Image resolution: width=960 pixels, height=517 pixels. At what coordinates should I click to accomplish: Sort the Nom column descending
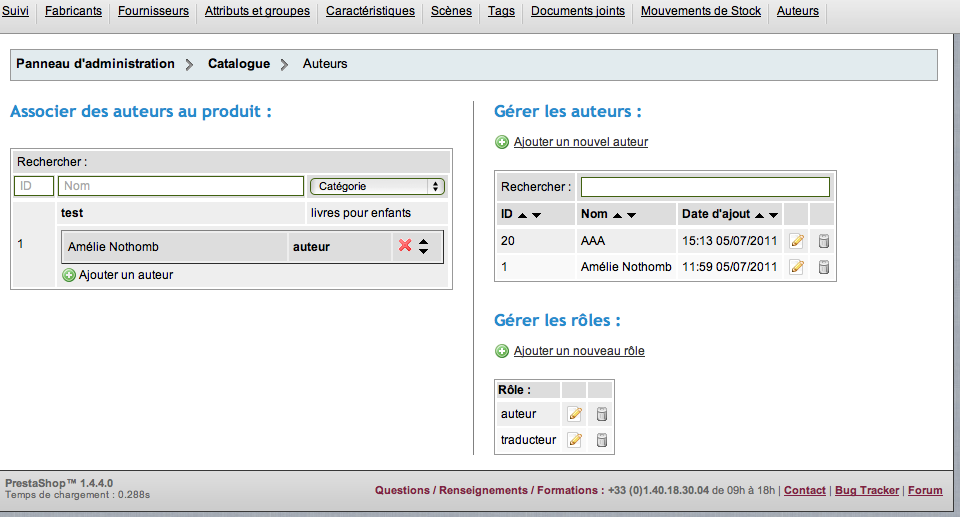[631, 215]
